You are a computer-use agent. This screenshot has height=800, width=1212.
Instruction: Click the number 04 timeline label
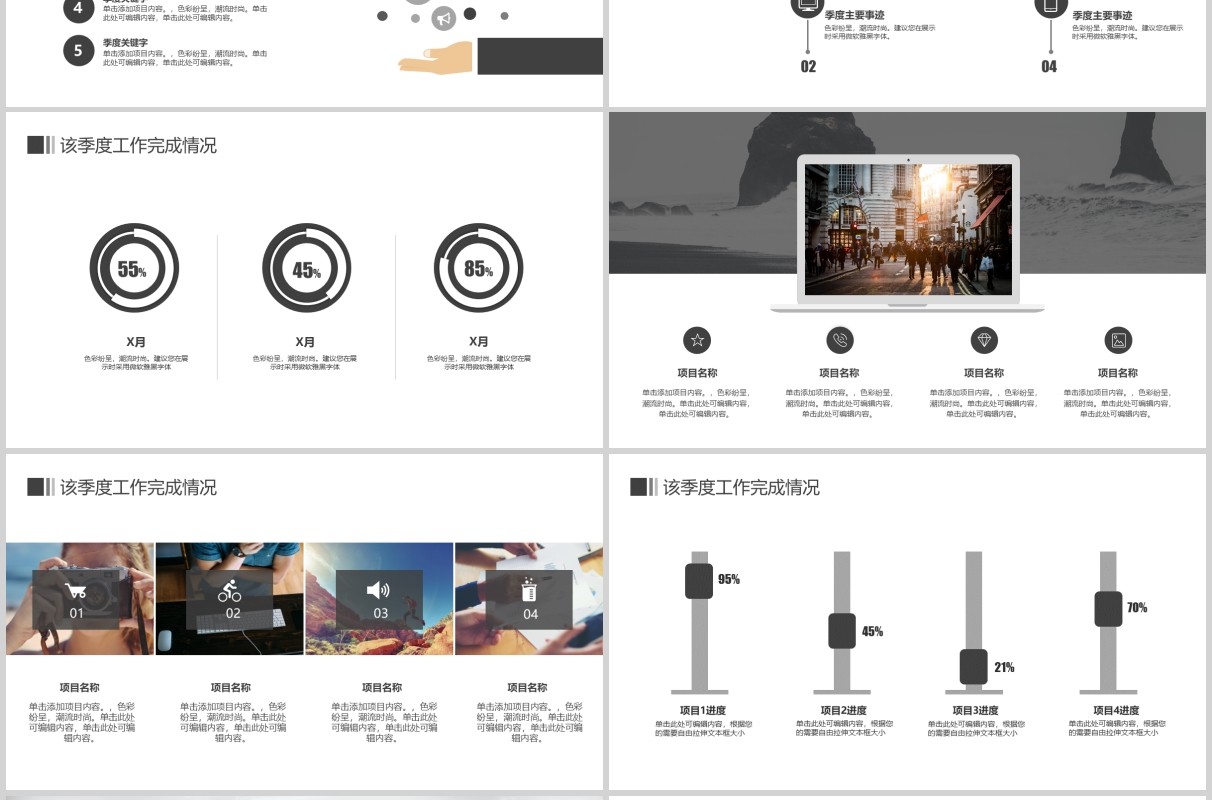tap(1049, 66)
